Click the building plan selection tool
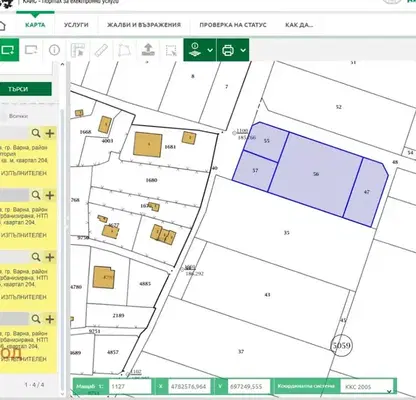416x400 pixels. (78, 50)
